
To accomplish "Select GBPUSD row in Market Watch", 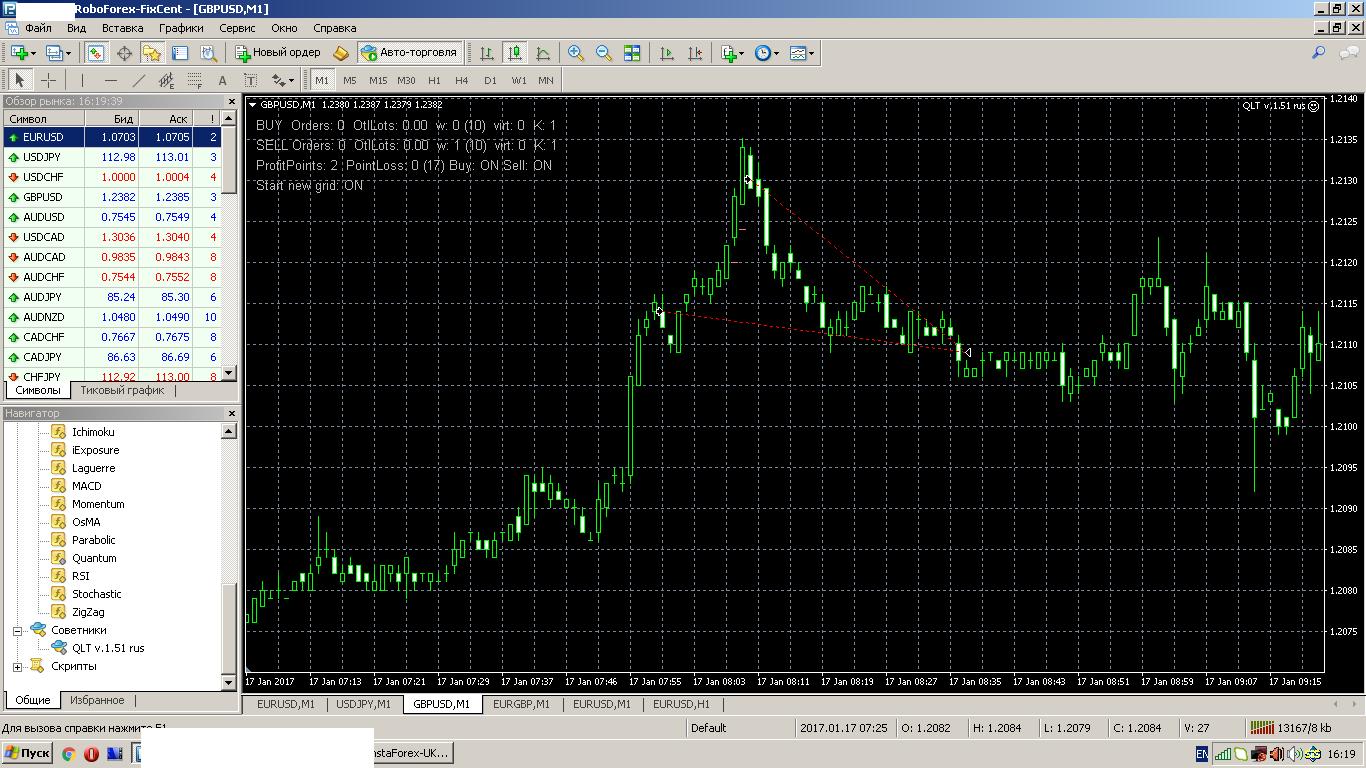I will click(112, 197).
